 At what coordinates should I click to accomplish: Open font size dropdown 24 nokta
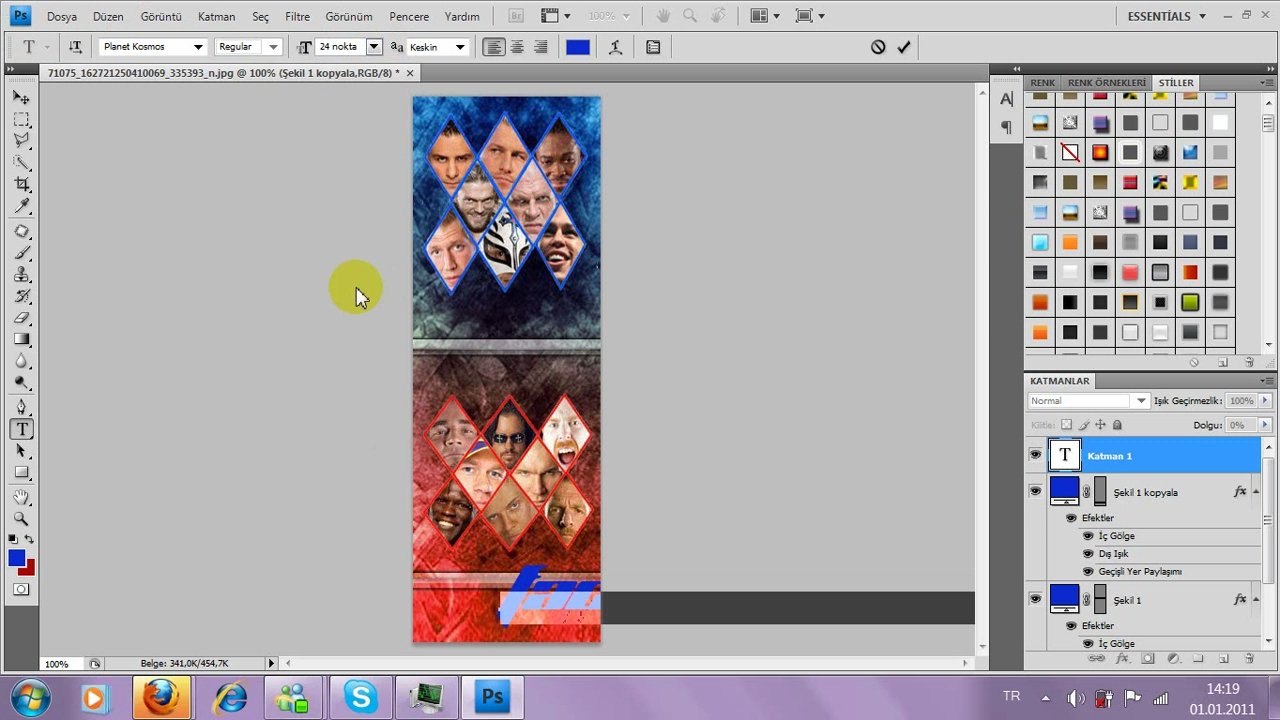(x=373, y=47)
